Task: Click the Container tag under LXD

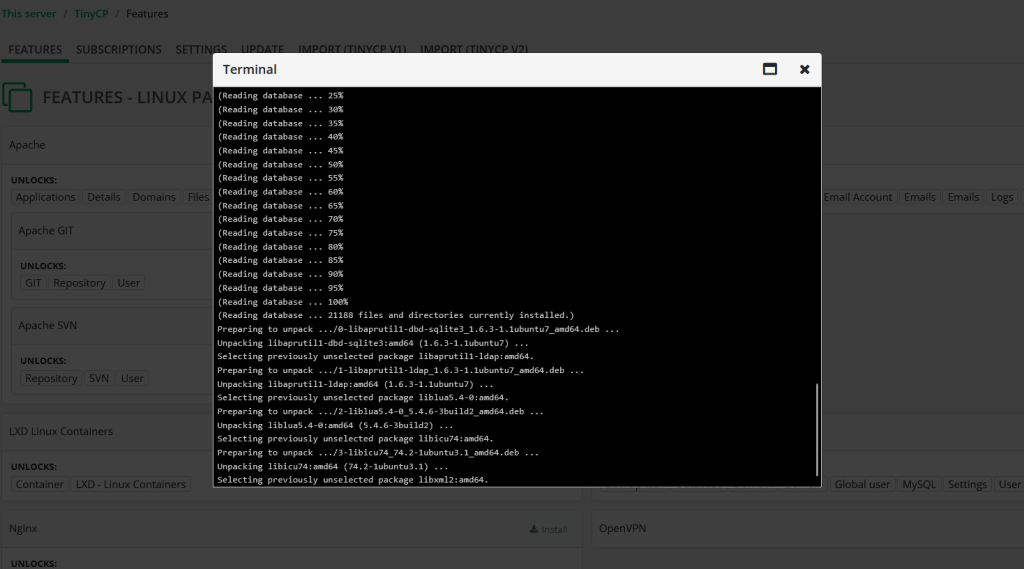Action: (40, 484)
